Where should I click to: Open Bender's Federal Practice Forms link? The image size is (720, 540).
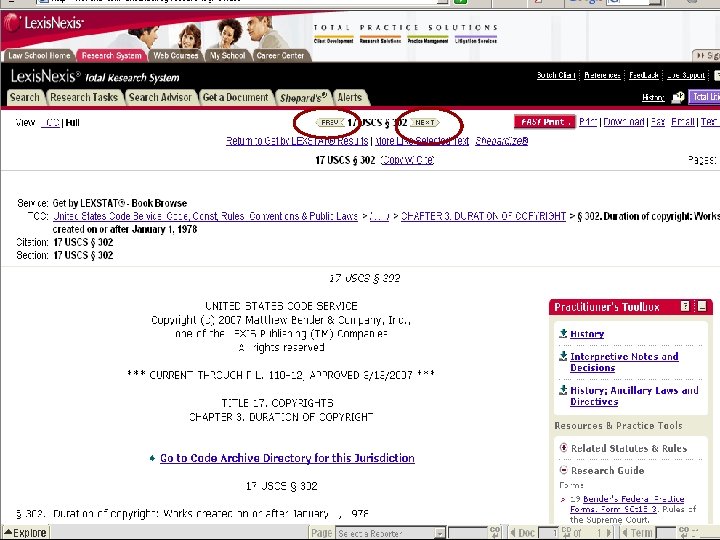[627, 504]
